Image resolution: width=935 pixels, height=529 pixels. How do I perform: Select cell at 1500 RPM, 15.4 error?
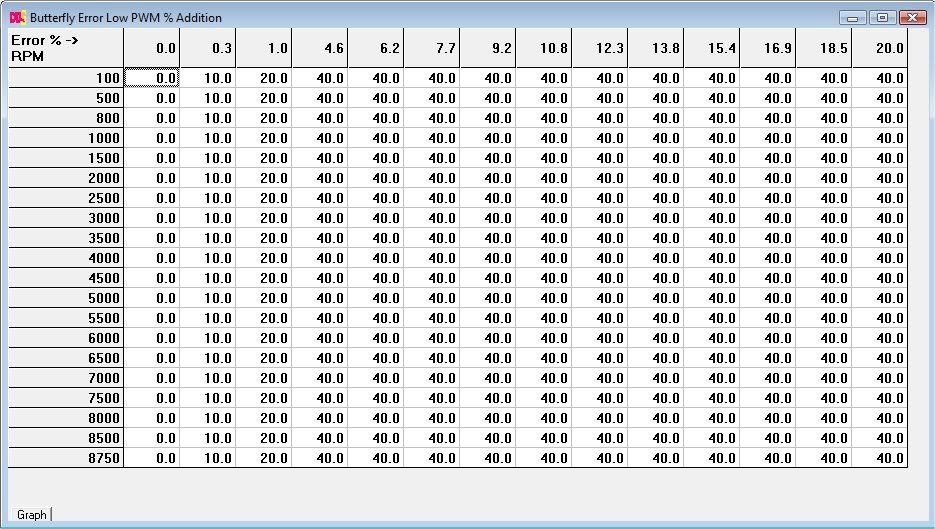[712, 158]
